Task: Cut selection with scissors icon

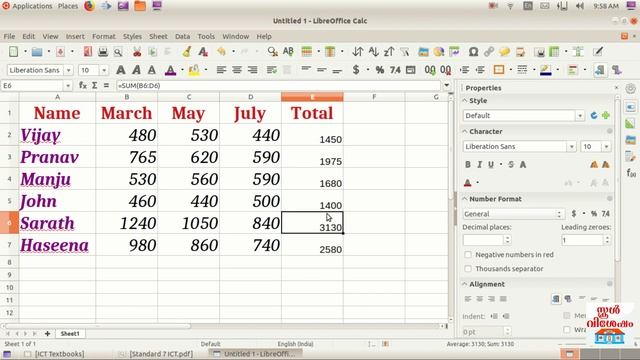Action: (x=137, y=52)
